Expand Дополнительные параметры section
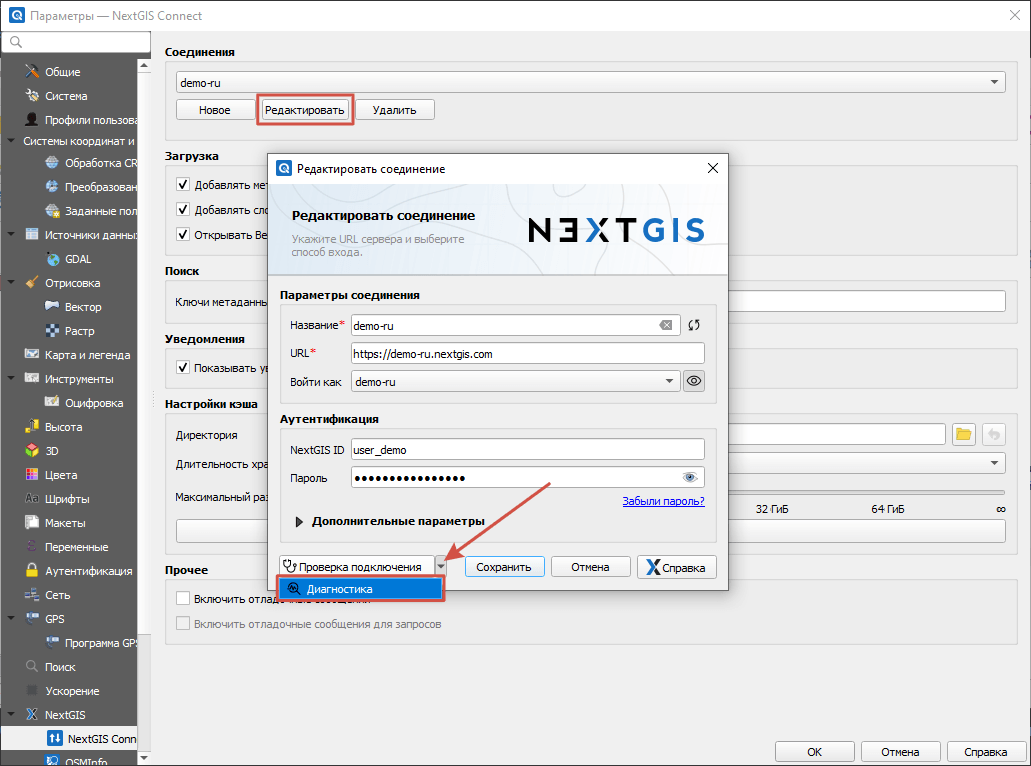Viewport: 1031px width, 766px height. [299, 521]
